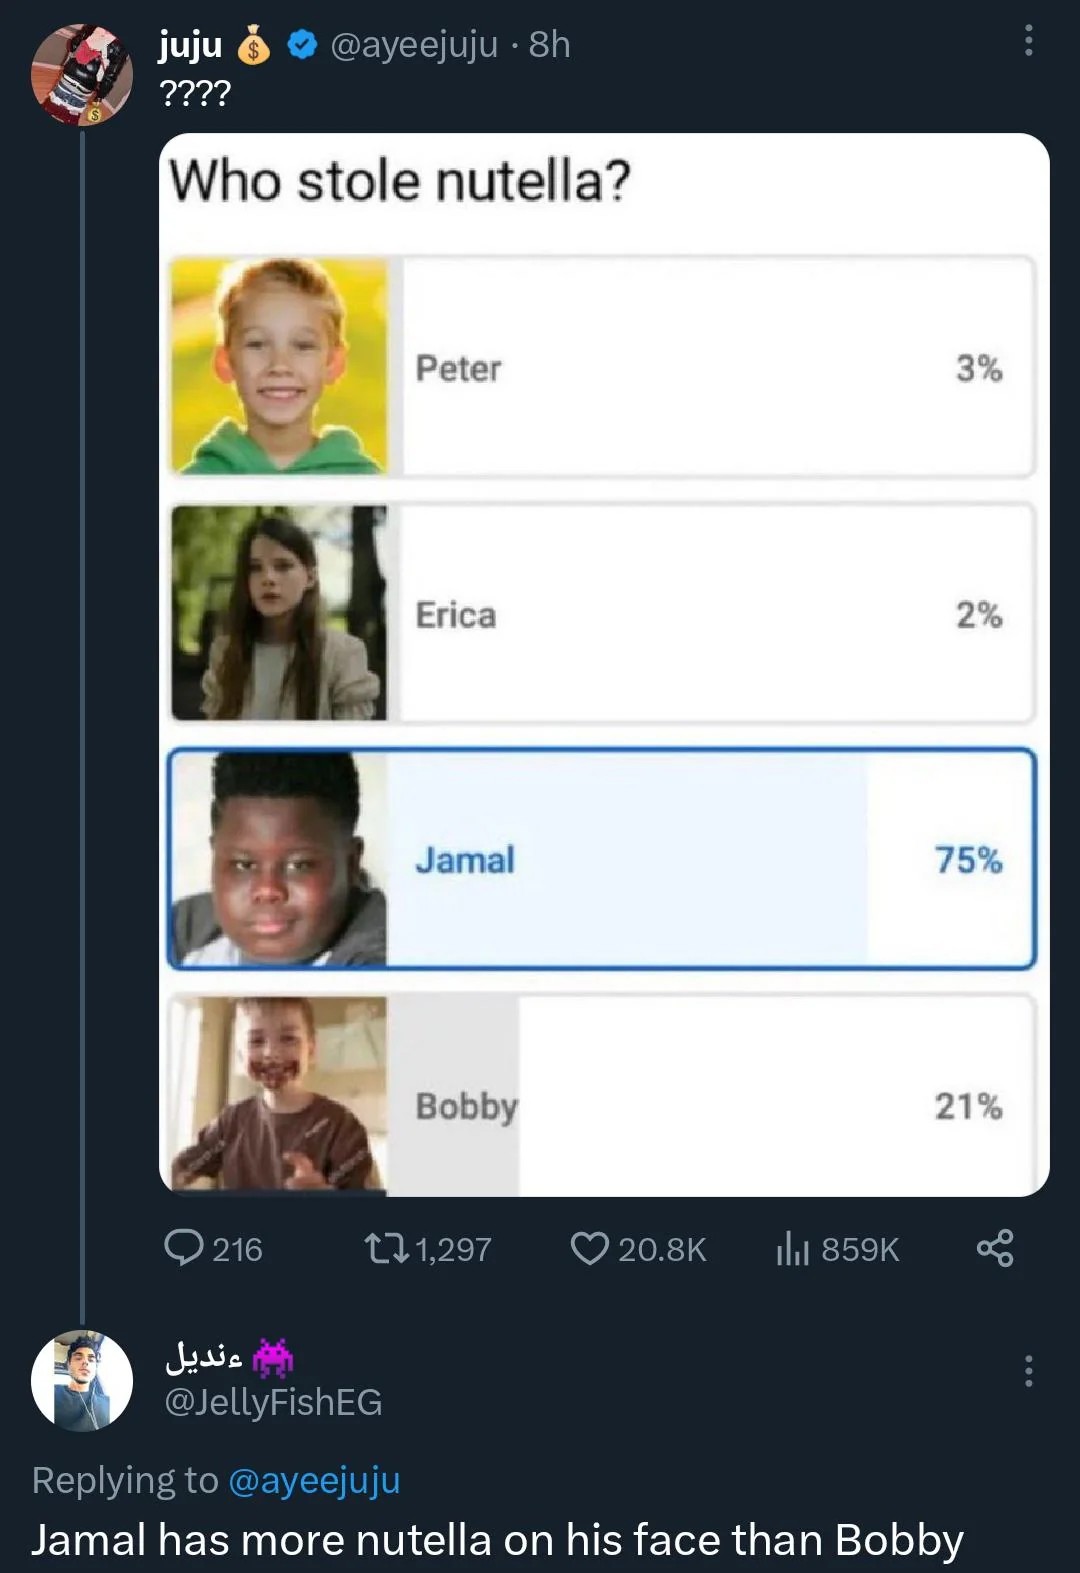The image size is (1080, 1573).
Task: Open replies via the comment bubble icon
Action: 184,1248
